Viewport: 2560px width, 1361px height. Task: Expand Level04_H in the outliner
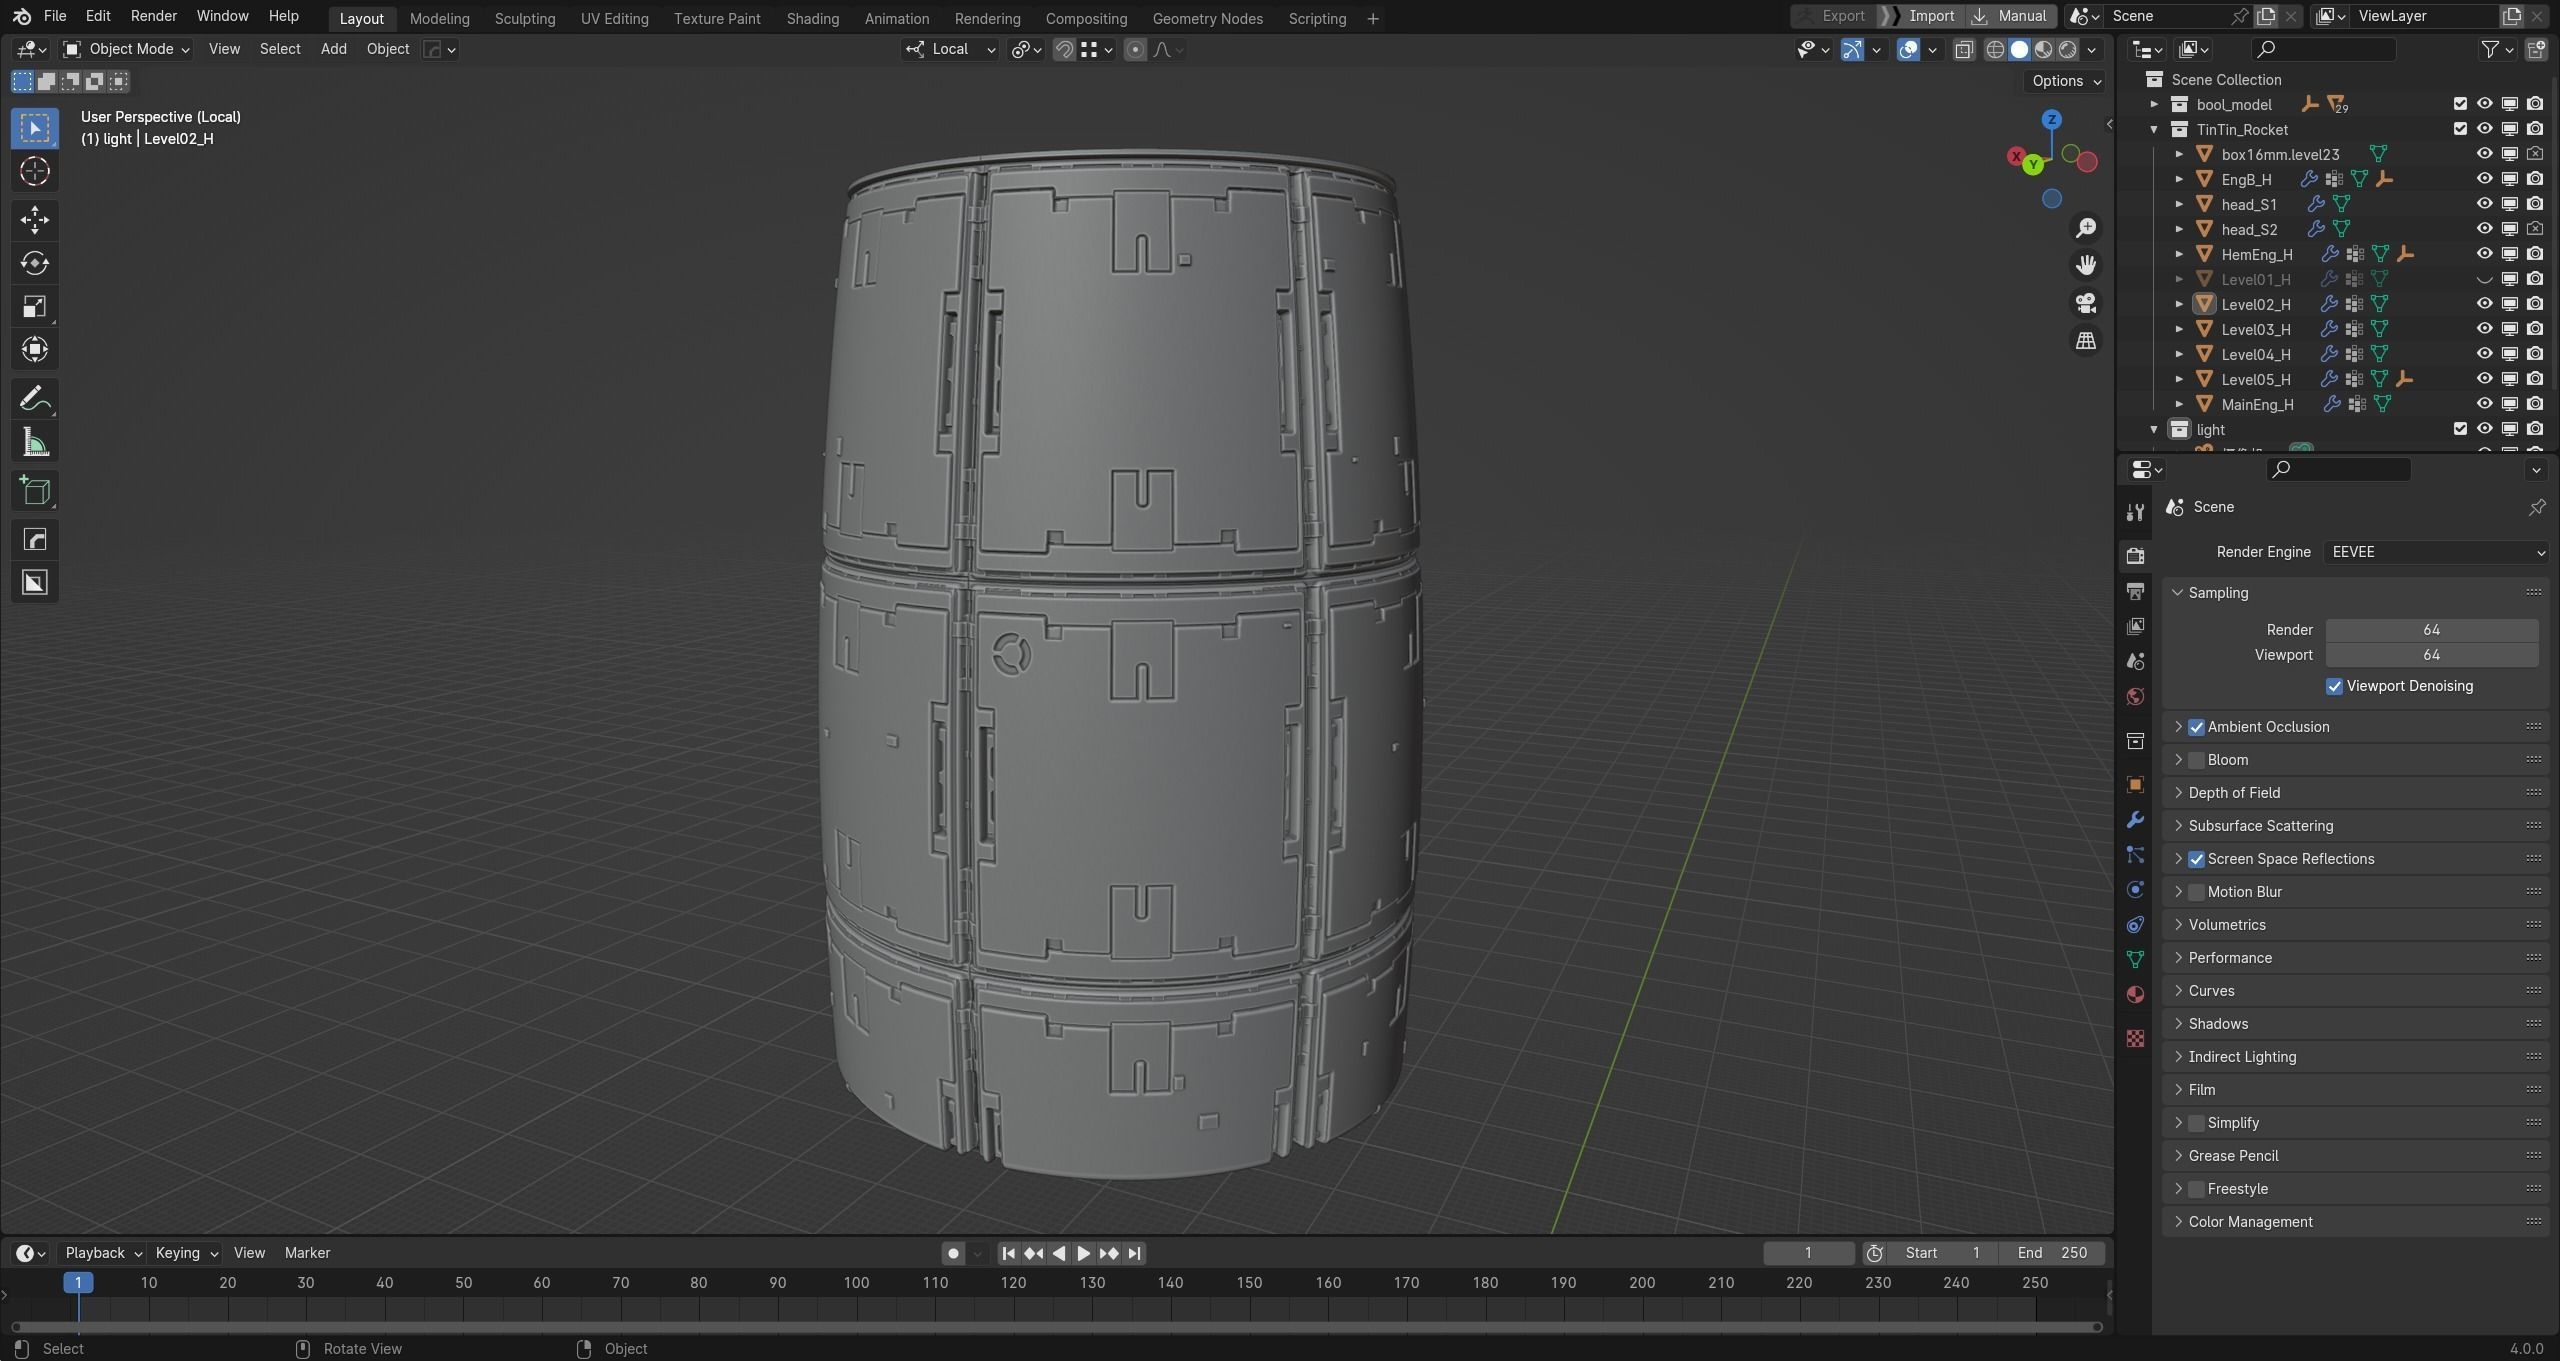(x=2179, y=354)
